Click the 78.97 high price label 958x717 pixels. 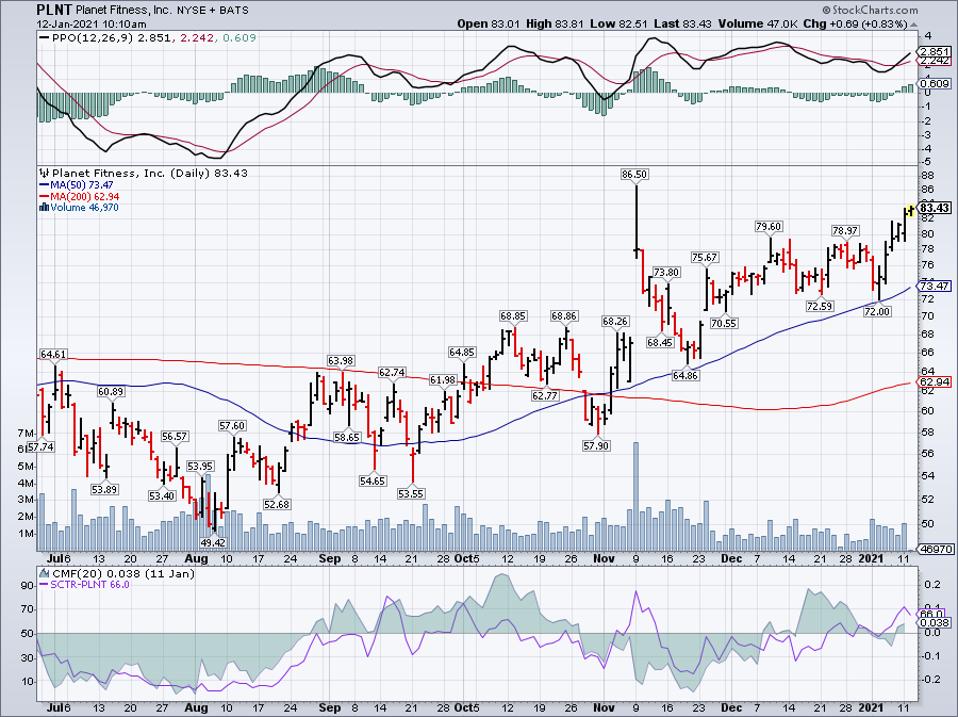click(x=845, y=231)
